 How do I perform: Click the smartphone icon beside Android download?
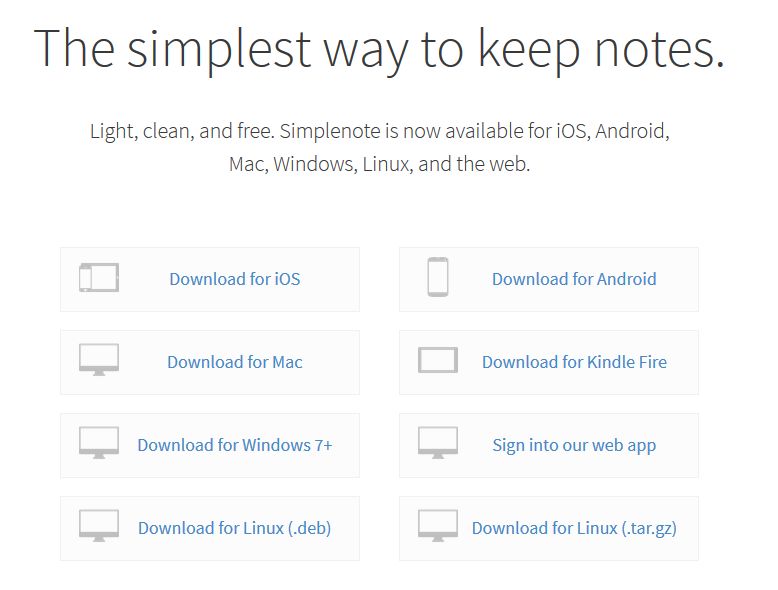tap(438, 277)
